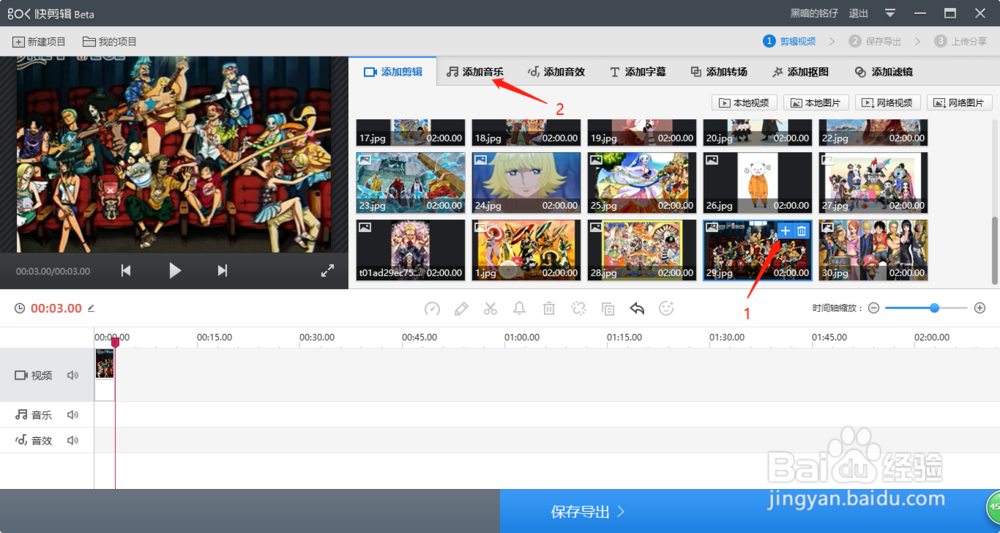This screenshot has width=1000, height=533.
Task: Click the trash delete icon in timeline toolbar
Action: click(548, 309)
